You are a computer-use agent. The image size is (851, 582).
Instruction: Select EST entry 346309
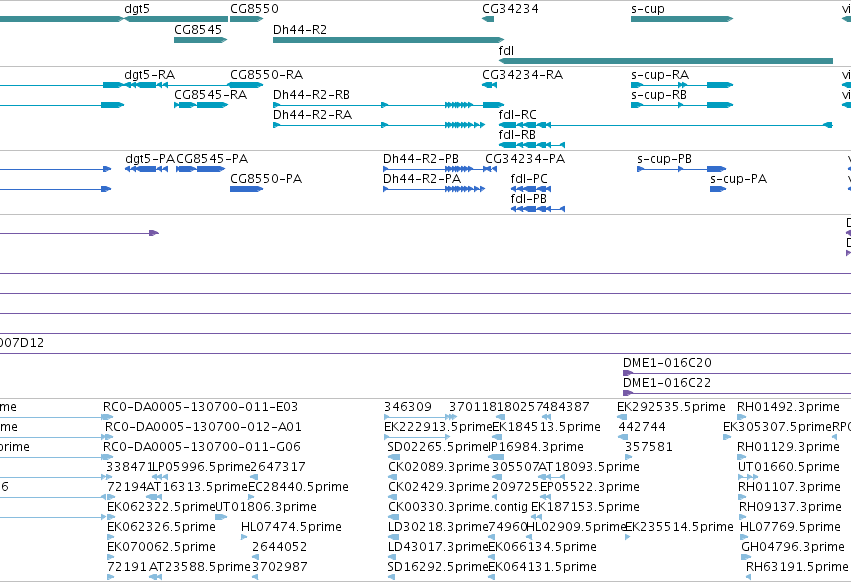(x=408, y=407)
